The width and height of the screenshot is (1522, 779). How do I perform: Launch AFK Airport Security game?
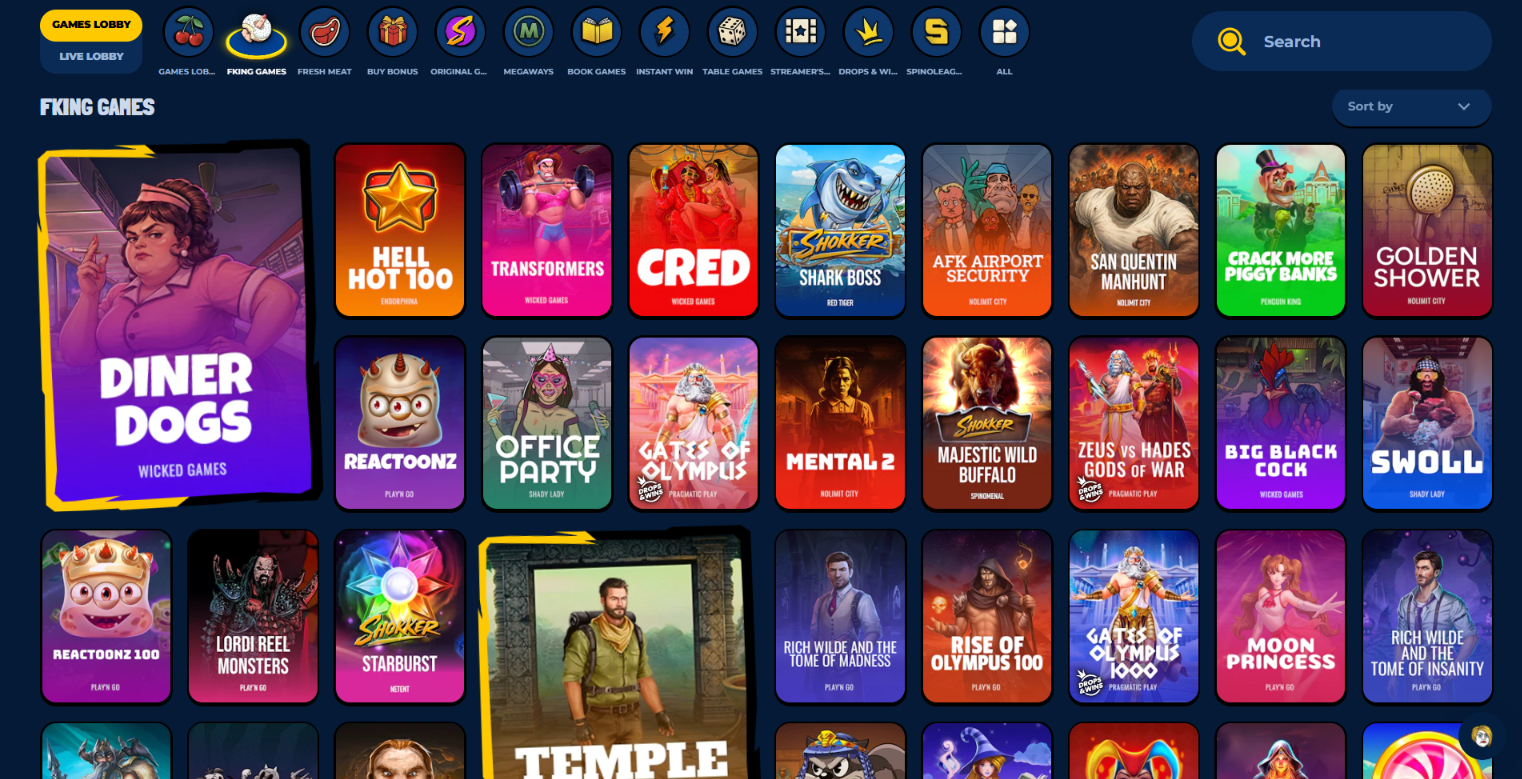click(x=987, y=230)
